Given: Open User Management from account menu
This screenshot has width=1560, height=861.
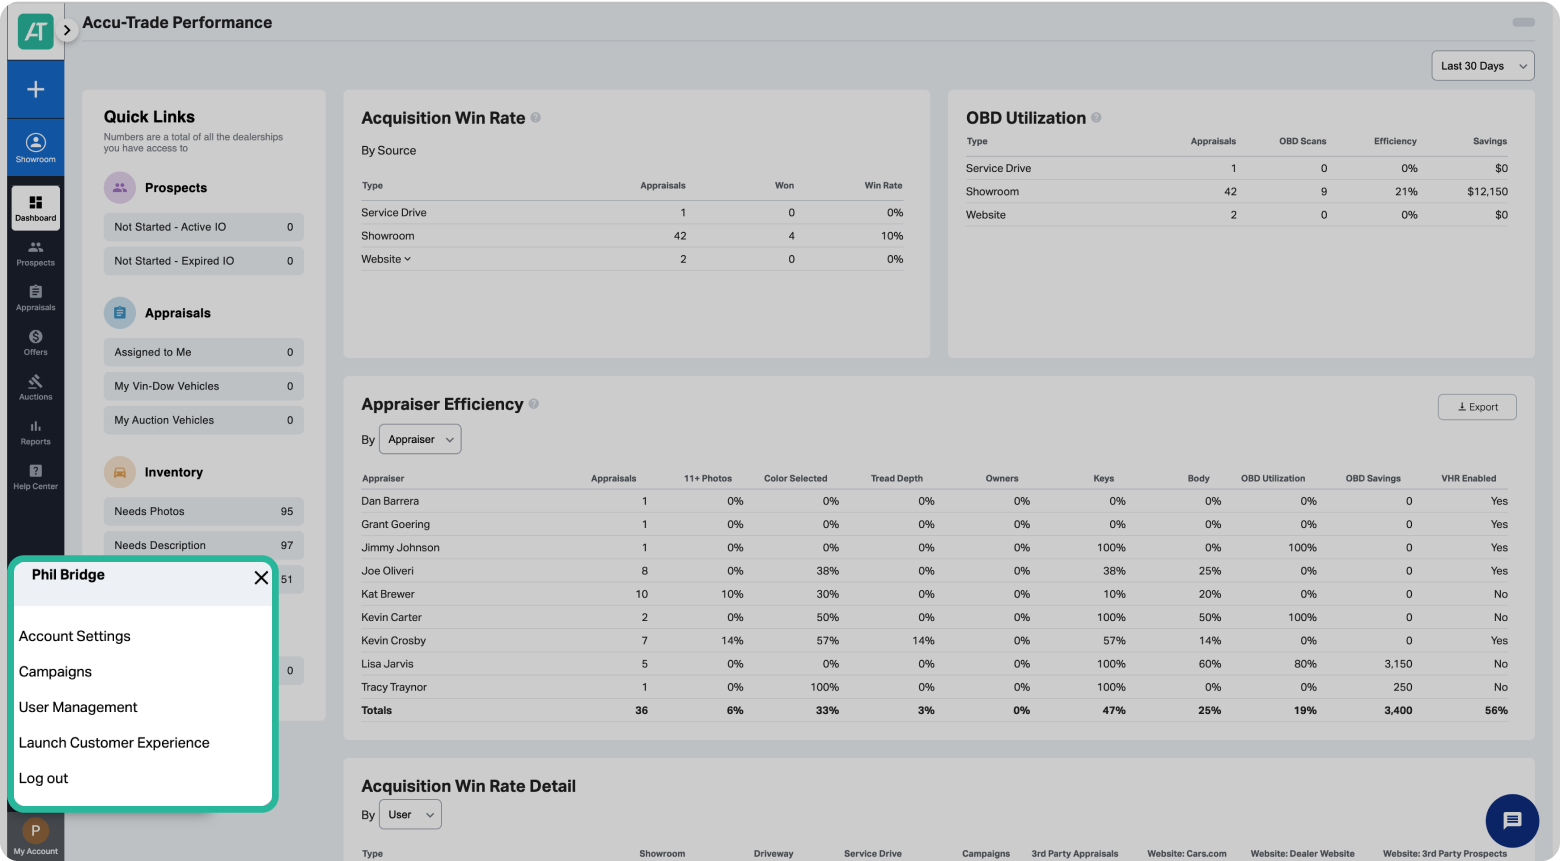Looking at the screenshot, I should pos(78,707).
